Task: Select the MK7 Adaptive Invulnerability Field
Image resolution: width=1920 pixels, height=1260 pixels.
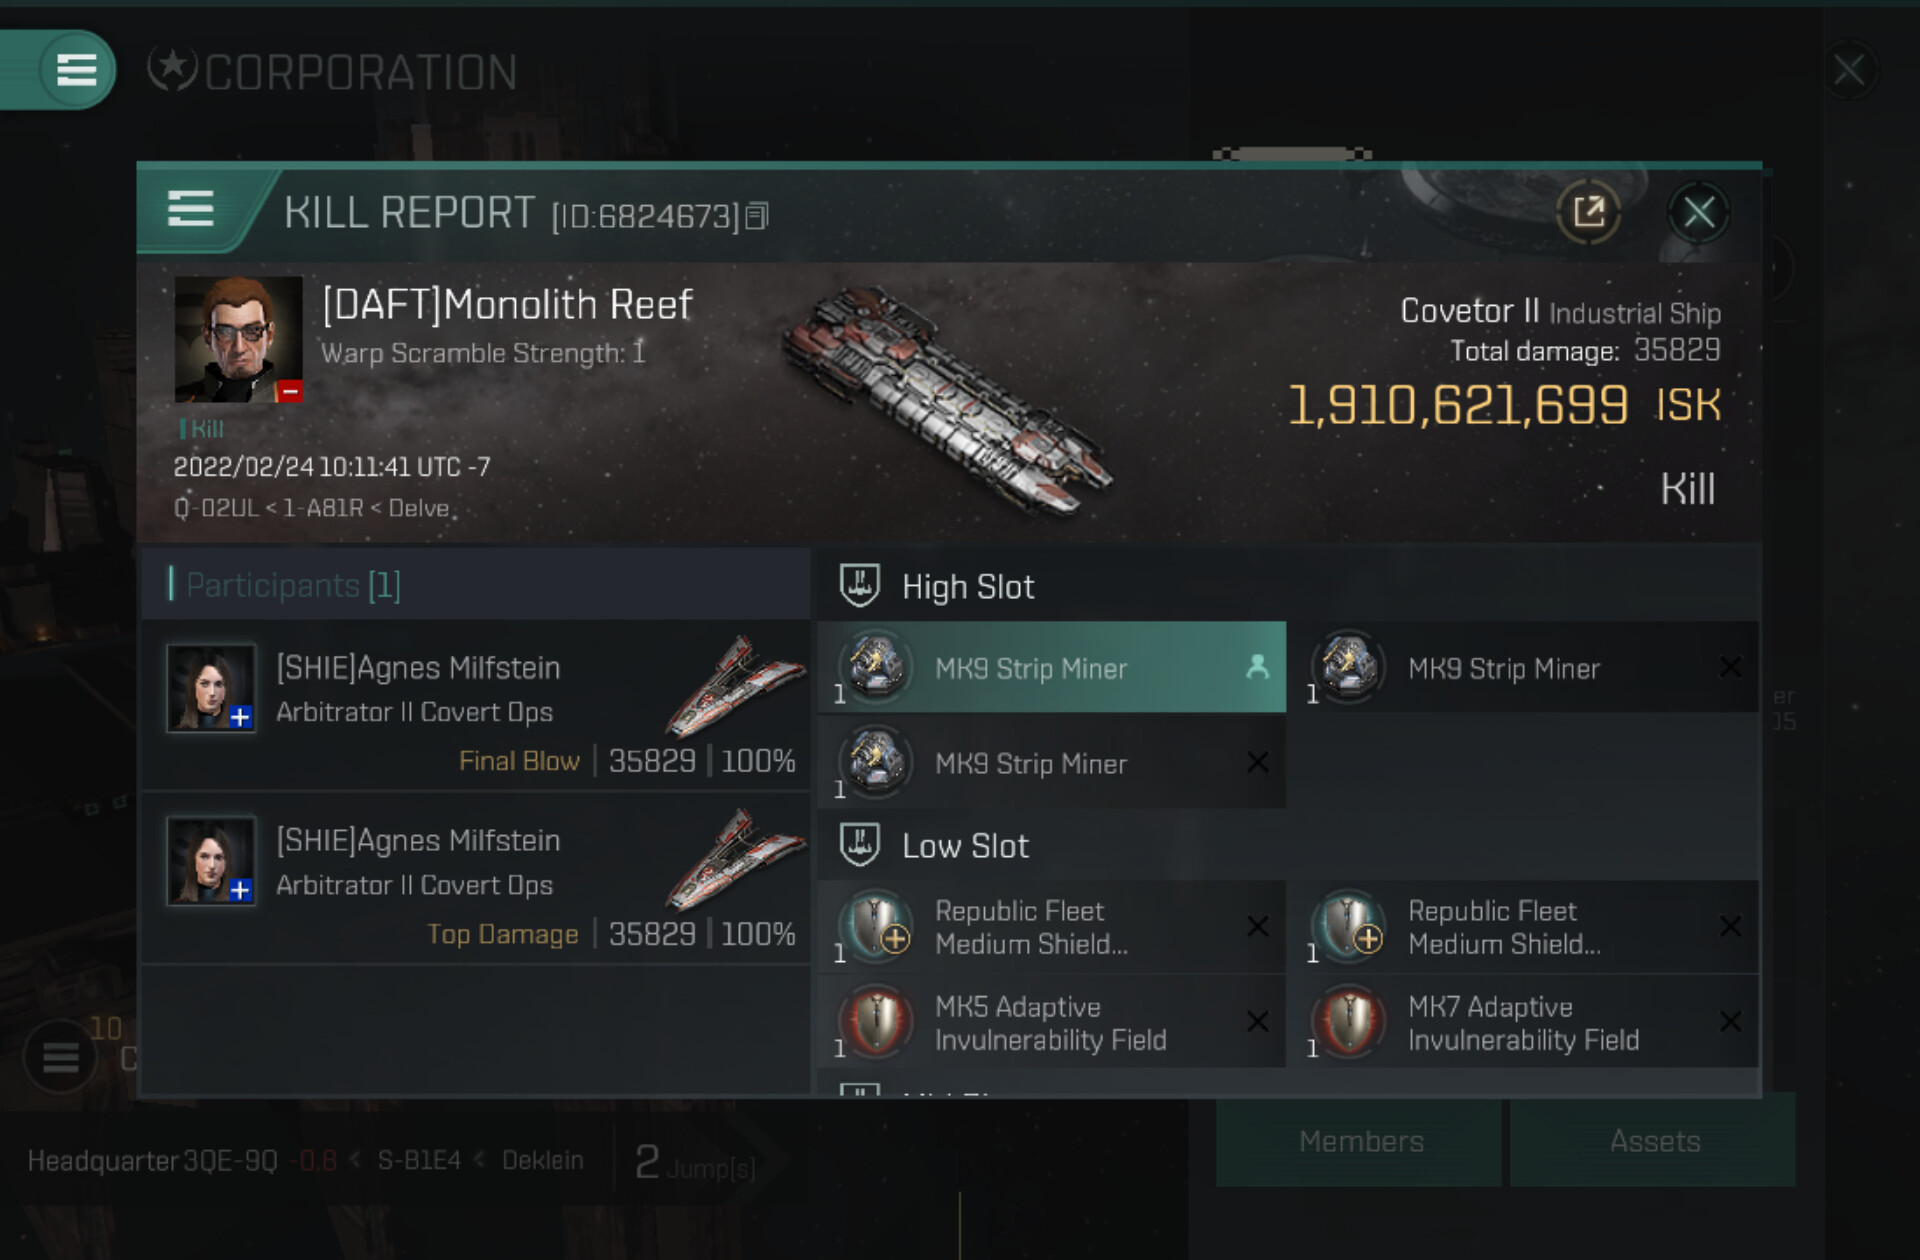Action: 1523,1022
